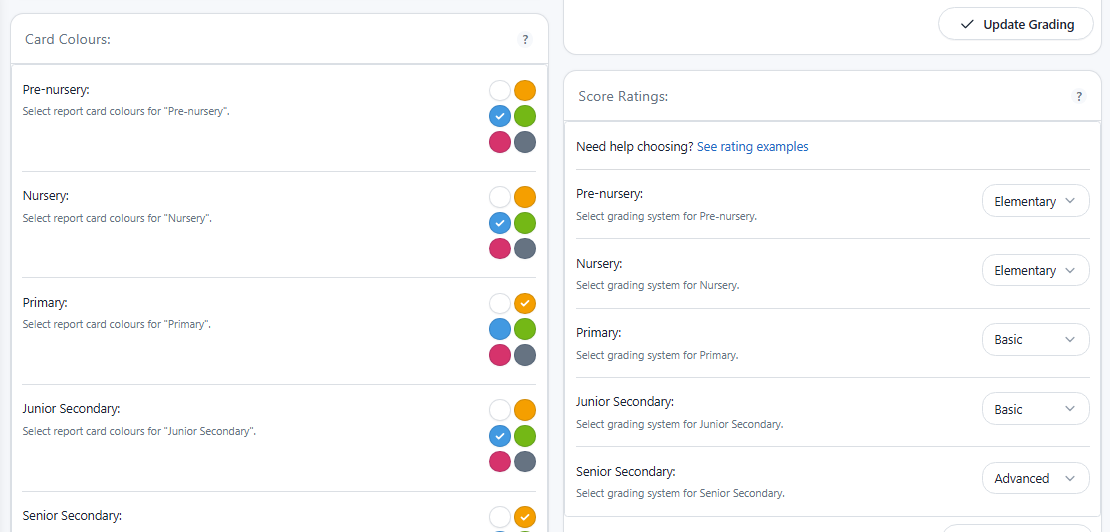Pick green colour for Junior Secondary

point(525,436)
